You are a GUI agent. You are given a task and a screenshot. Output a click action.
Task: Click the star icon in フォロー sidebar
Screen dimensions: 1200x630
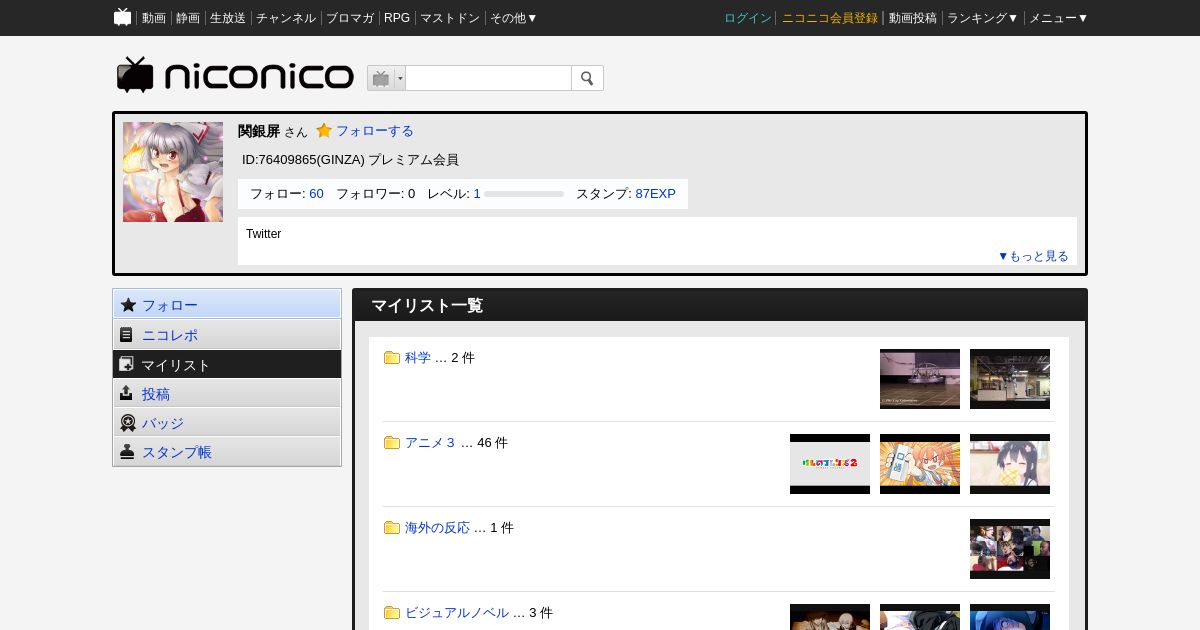(x=128, y=305)
